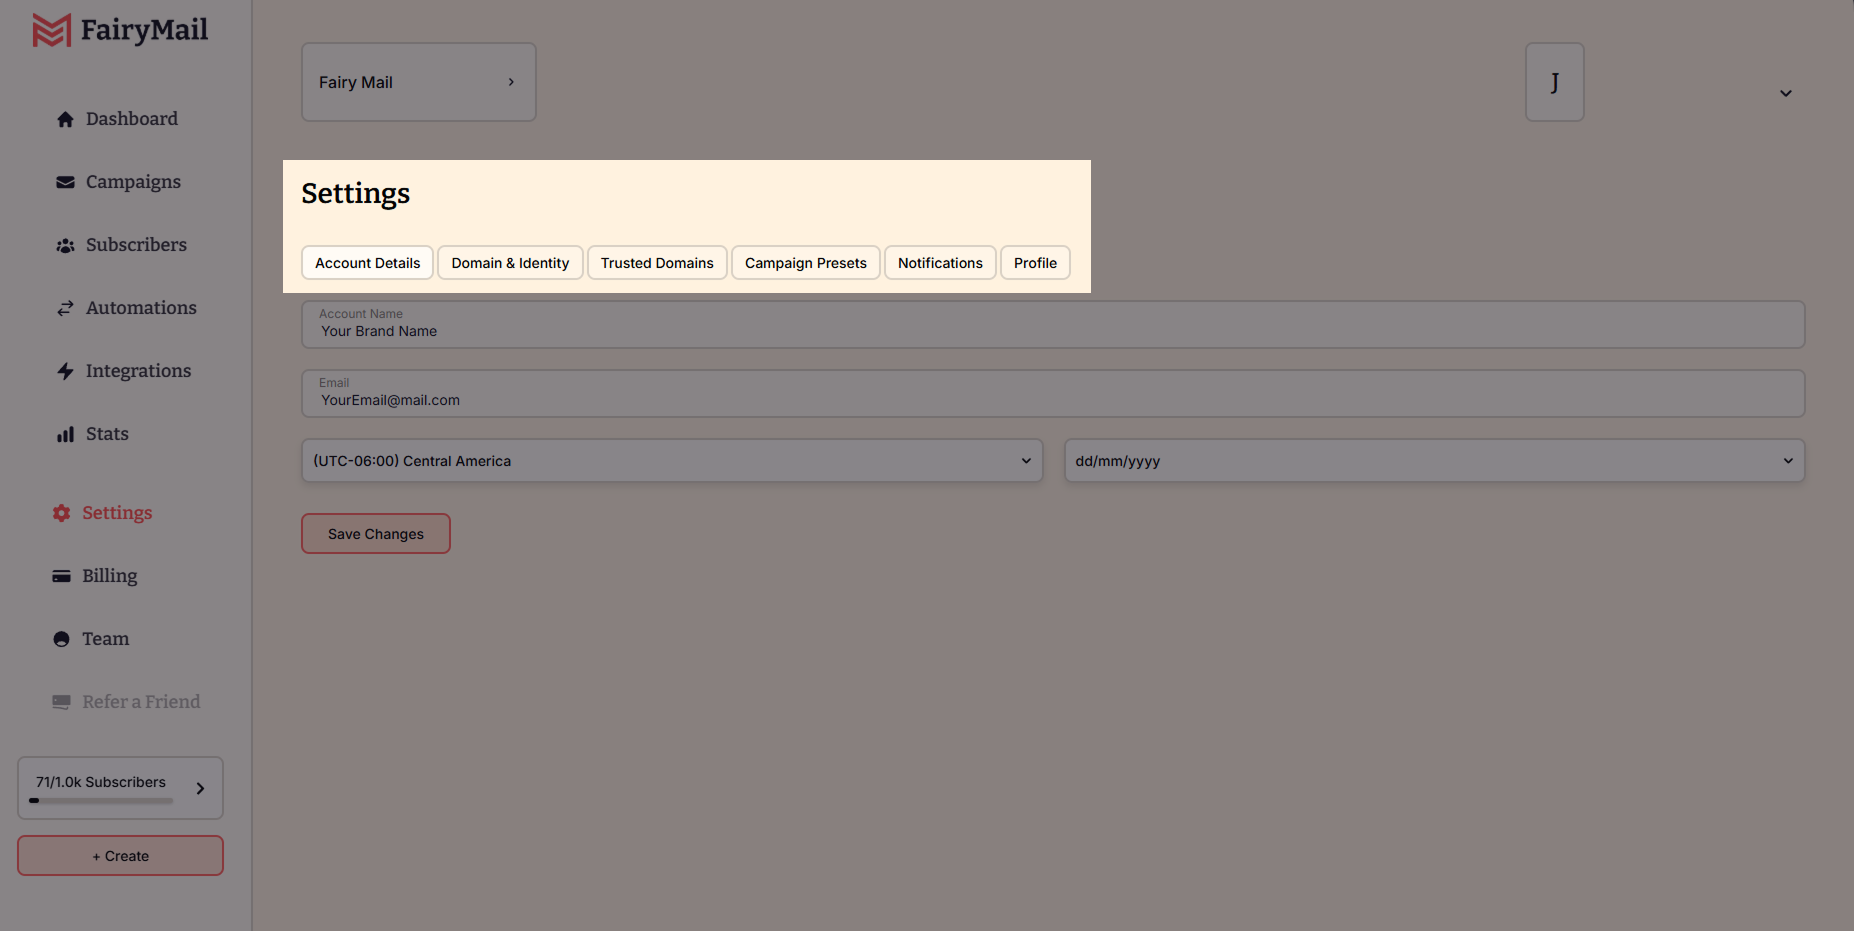
Task: Expand the user menu chevron at top right
Action: tap(1785, 93)
